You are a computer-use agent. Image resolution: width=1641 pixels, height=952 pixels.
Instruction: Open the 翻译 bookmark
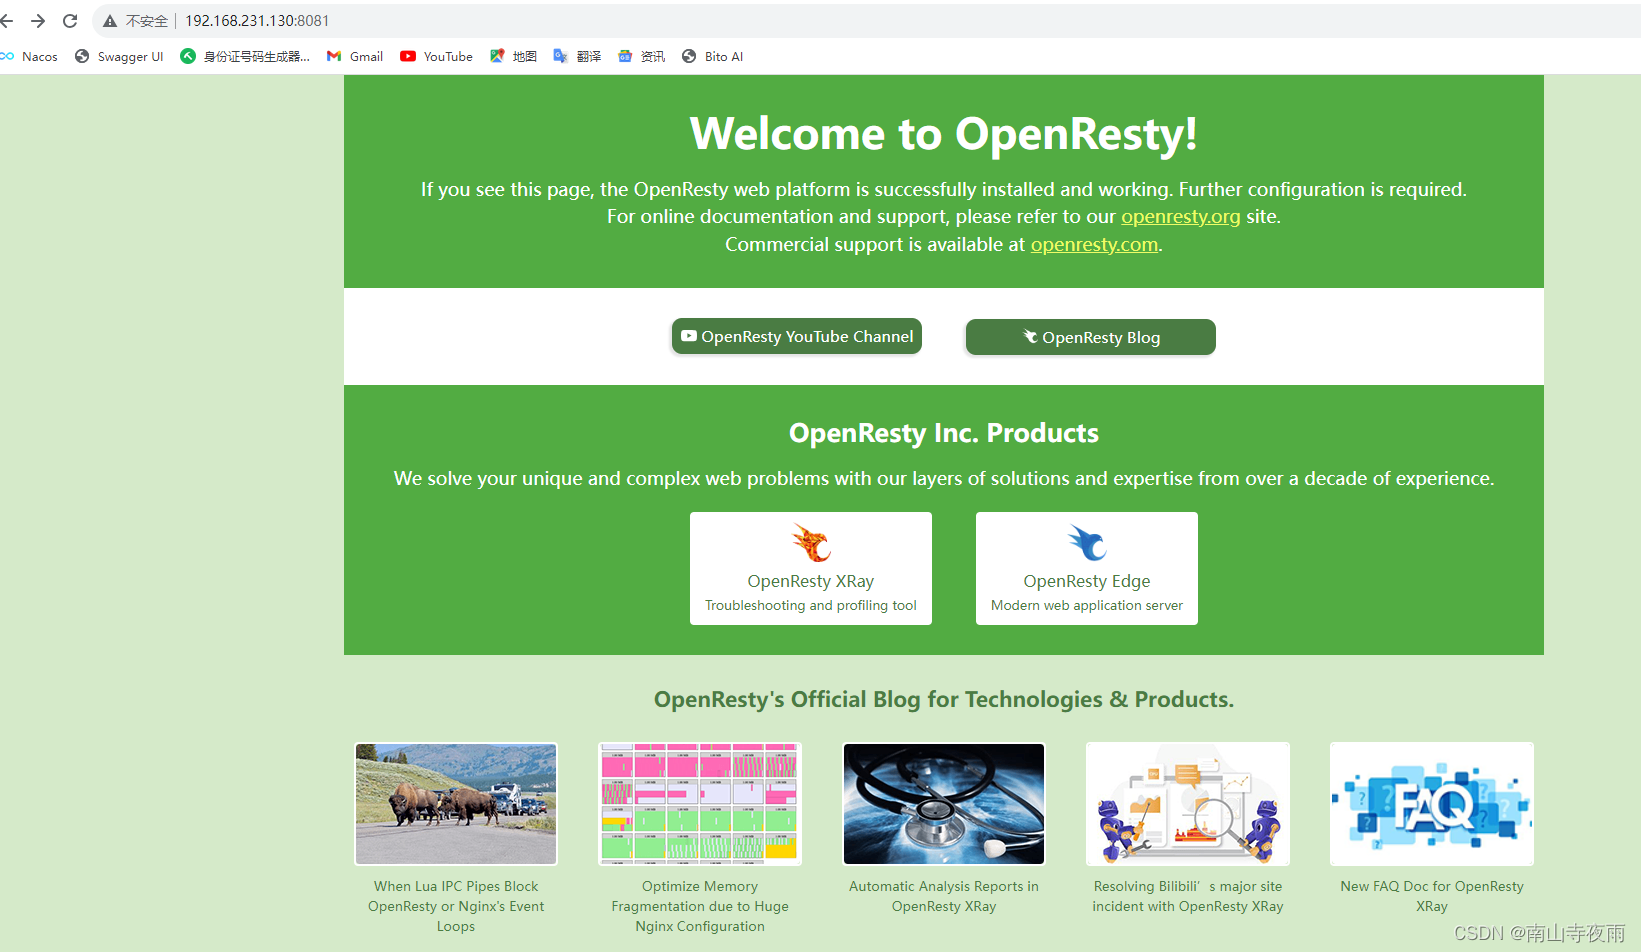pyautogui.click(x=577, y=57)
